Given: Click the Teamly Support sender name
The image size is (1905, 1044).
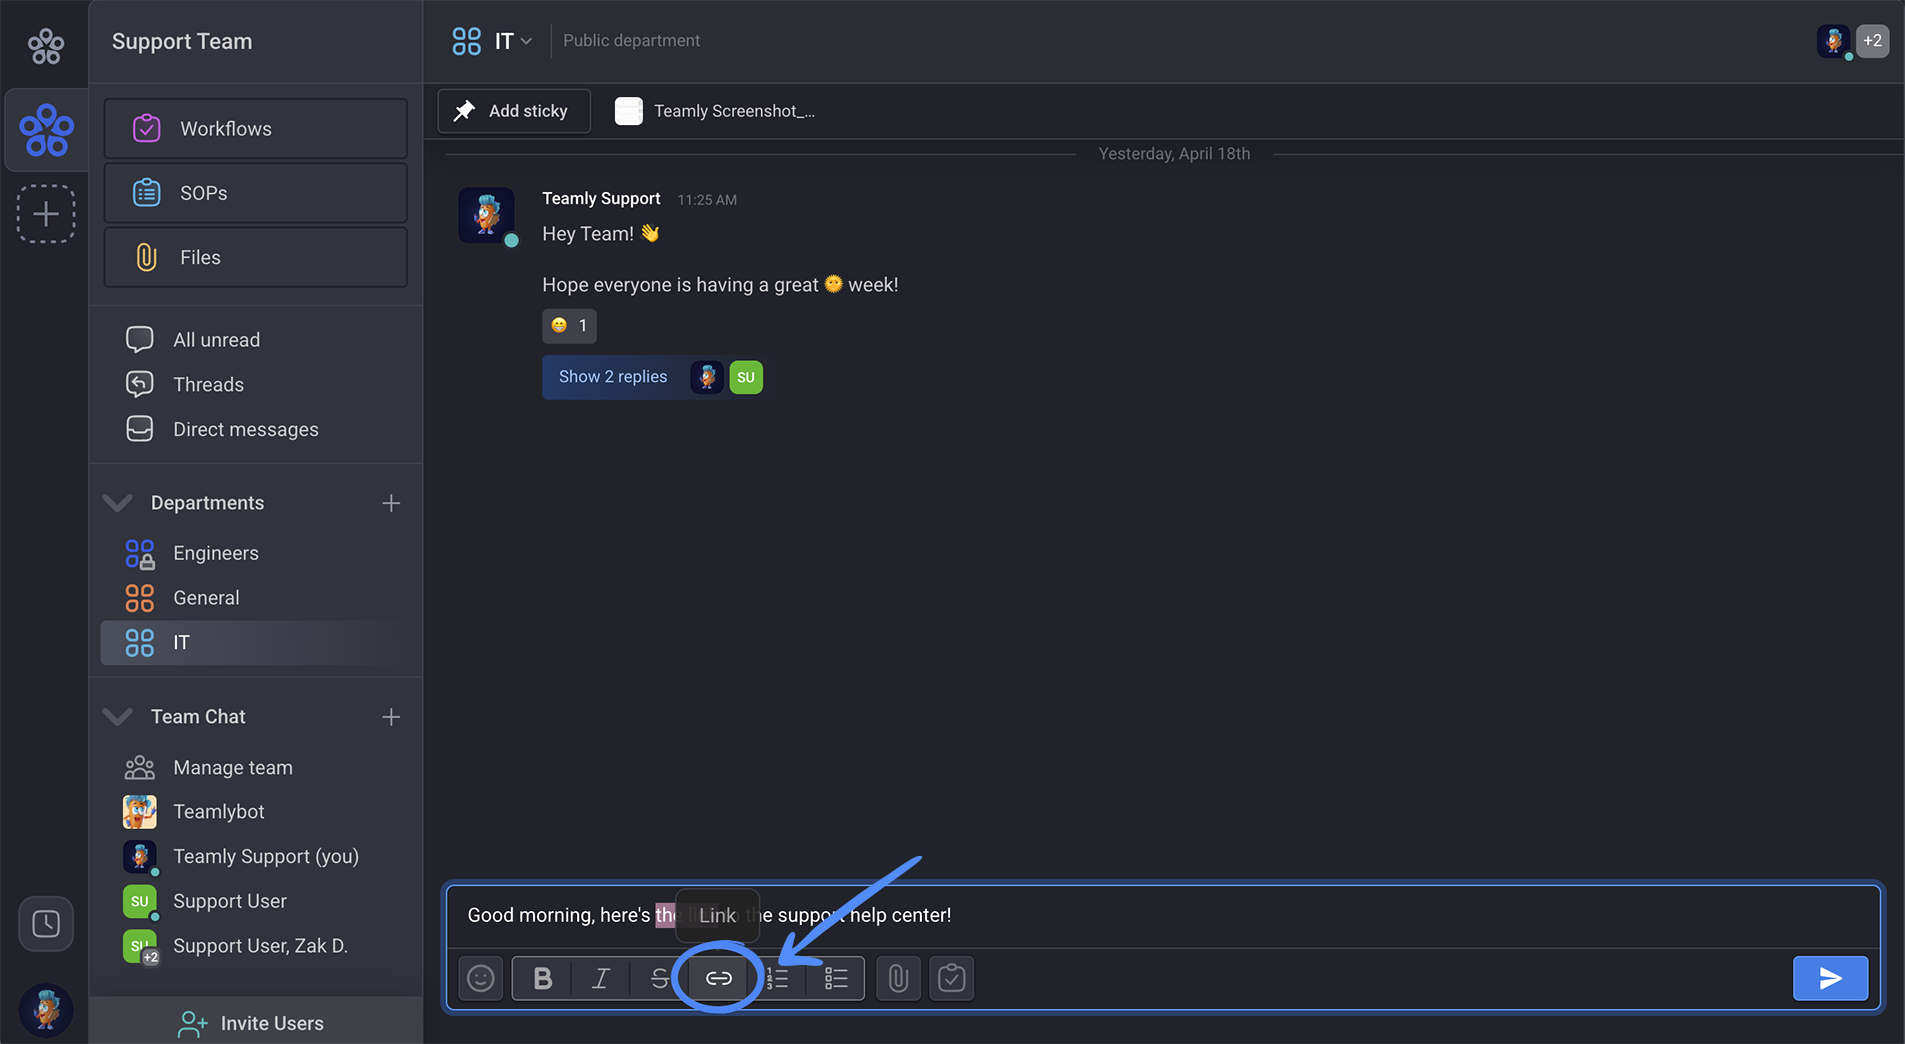Looking at the screenshot, I should [x=601, y=199].
